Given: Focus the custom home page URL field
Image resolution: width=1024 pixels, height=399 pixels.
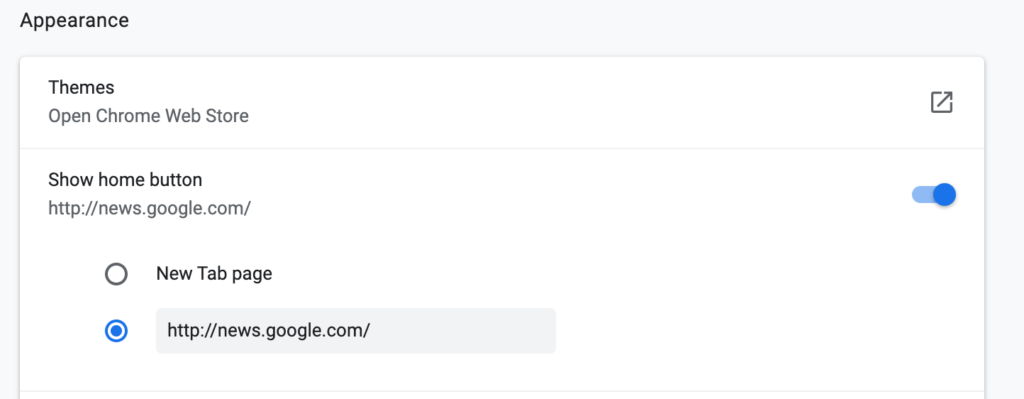Looking at the screenshot, I should [x=356, y=331].
